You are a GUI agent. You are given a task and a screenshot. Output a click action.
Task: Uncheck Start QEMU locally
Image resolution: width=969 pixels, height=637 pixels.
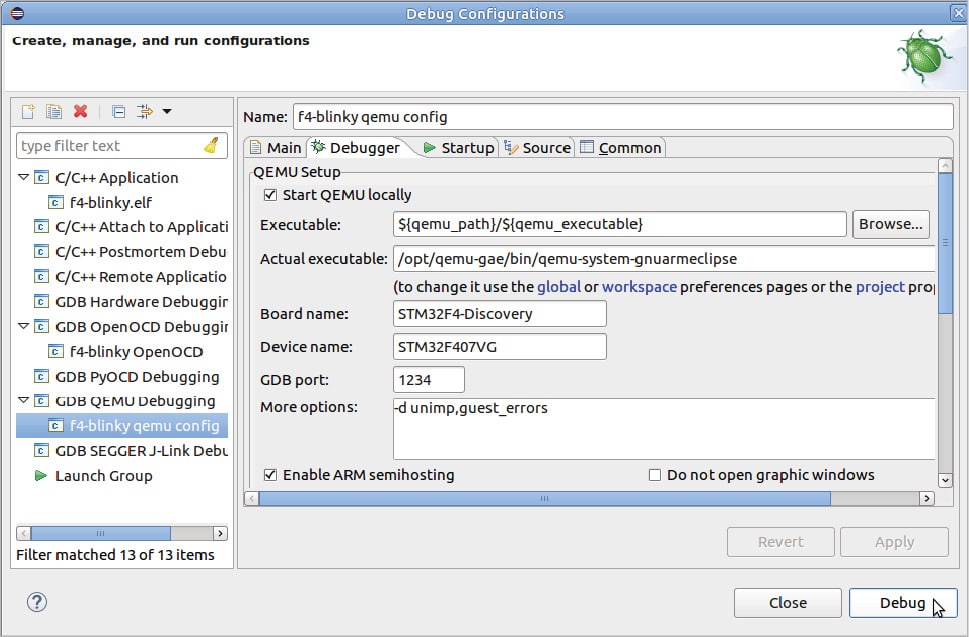269,195
